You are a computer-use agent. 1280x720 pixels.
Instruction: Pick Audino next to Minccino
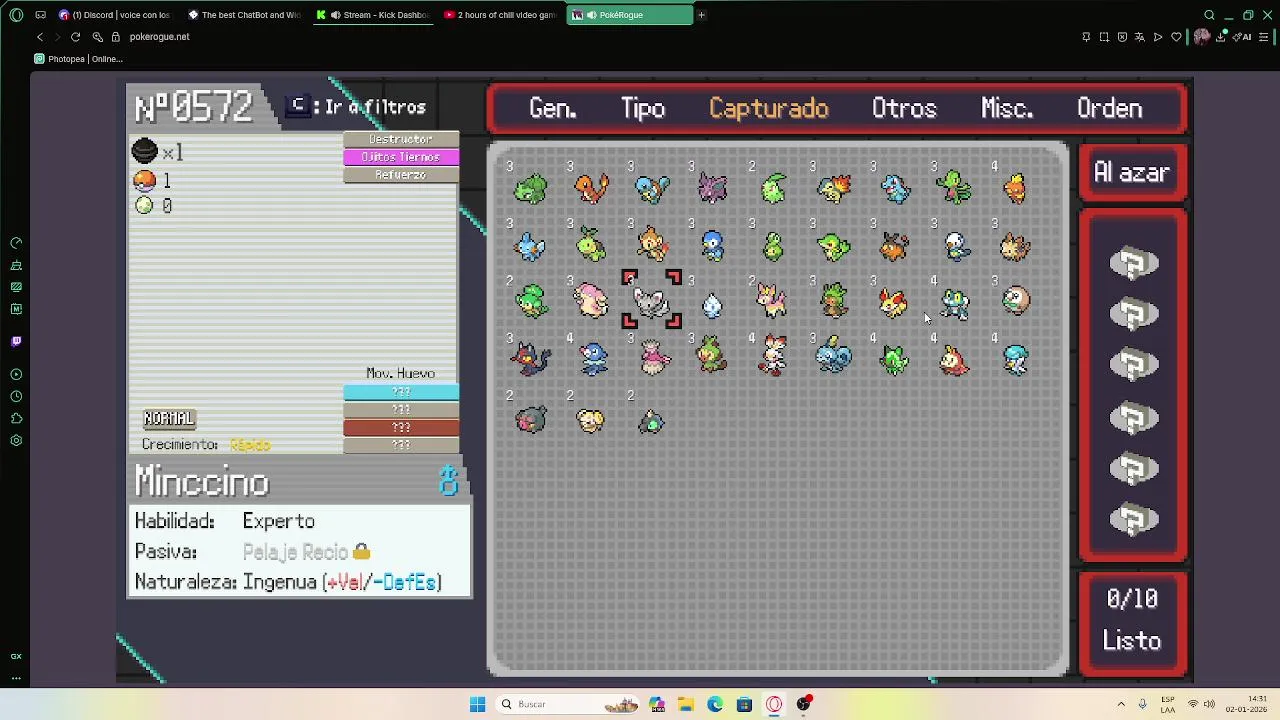(591, 301)
